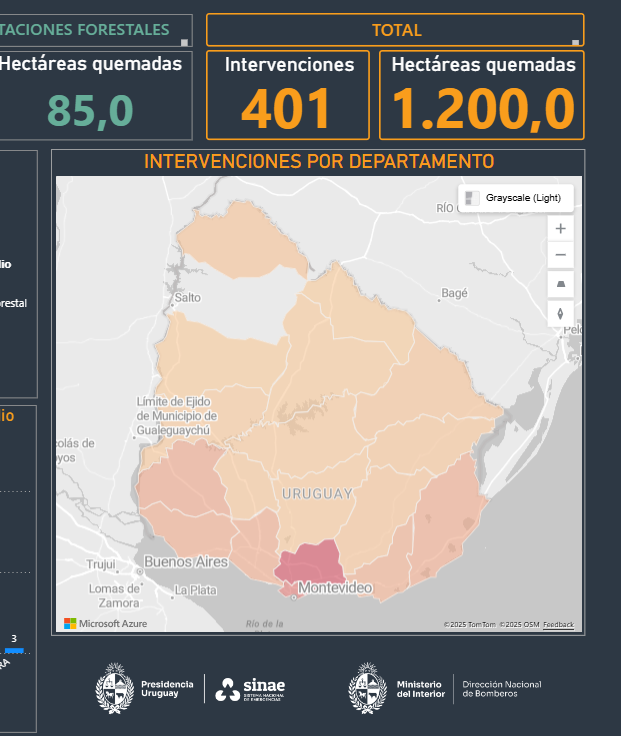Click the Microsoft Azure logo

point(106,623)
